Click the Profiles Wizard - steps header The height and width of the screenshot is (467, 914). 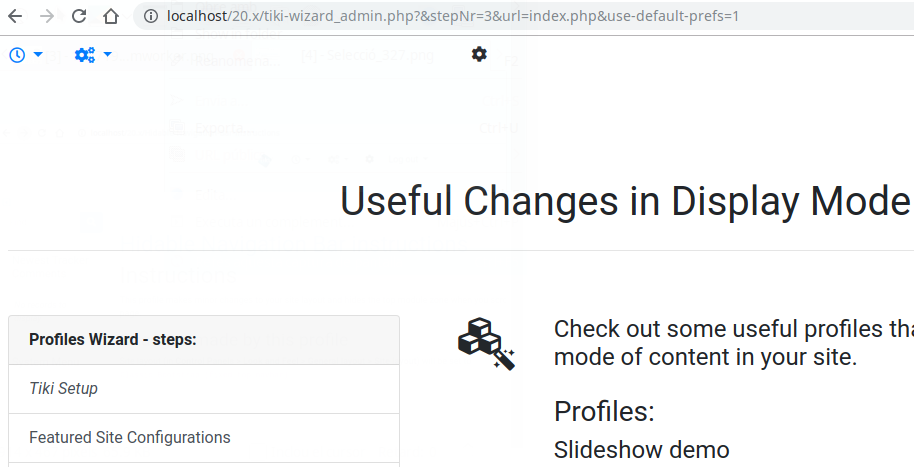[204, 340]
